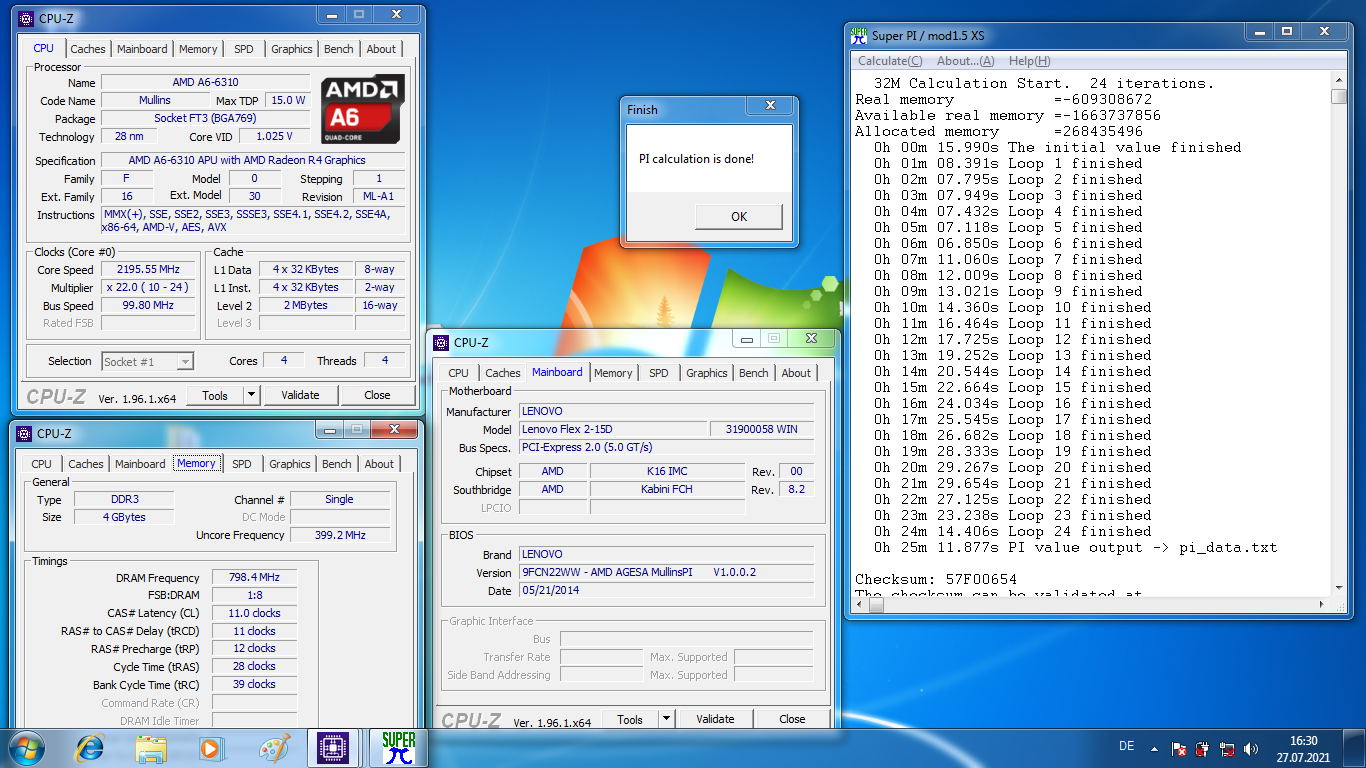Close the Finish dialog with X
This screenshot has height=768, width=1366.
point(770,105)
